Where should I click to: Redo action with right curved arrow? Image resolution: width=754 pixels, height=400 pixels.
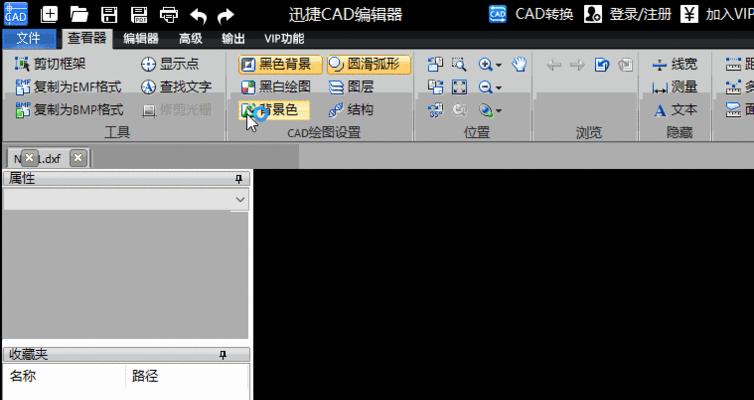tap(225, 16)
